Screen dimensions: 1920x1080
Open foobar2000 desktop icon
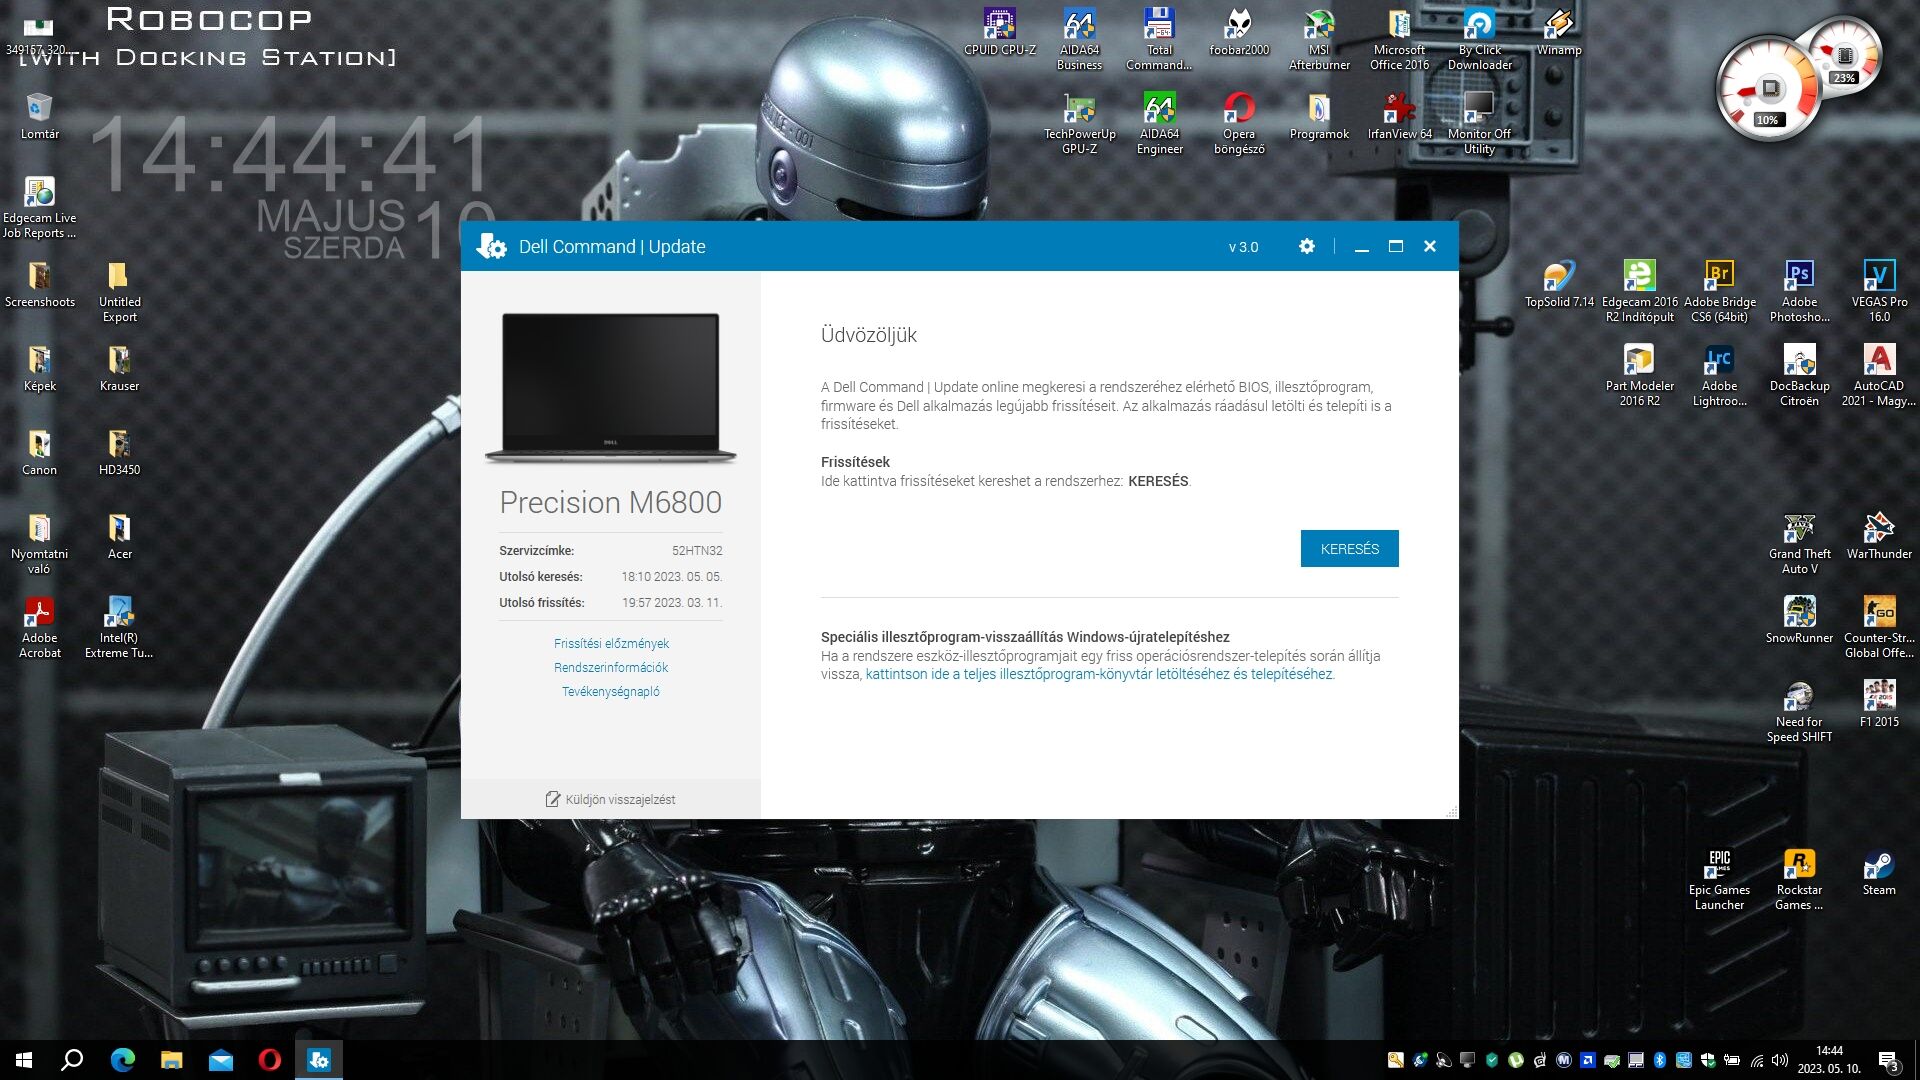1239,32
